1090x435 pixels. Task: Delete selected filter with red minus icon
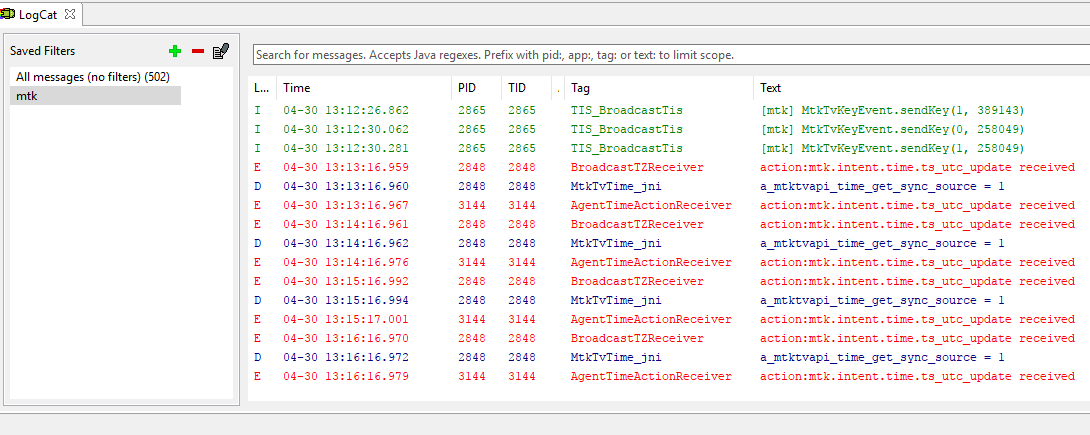pos(198,51)
